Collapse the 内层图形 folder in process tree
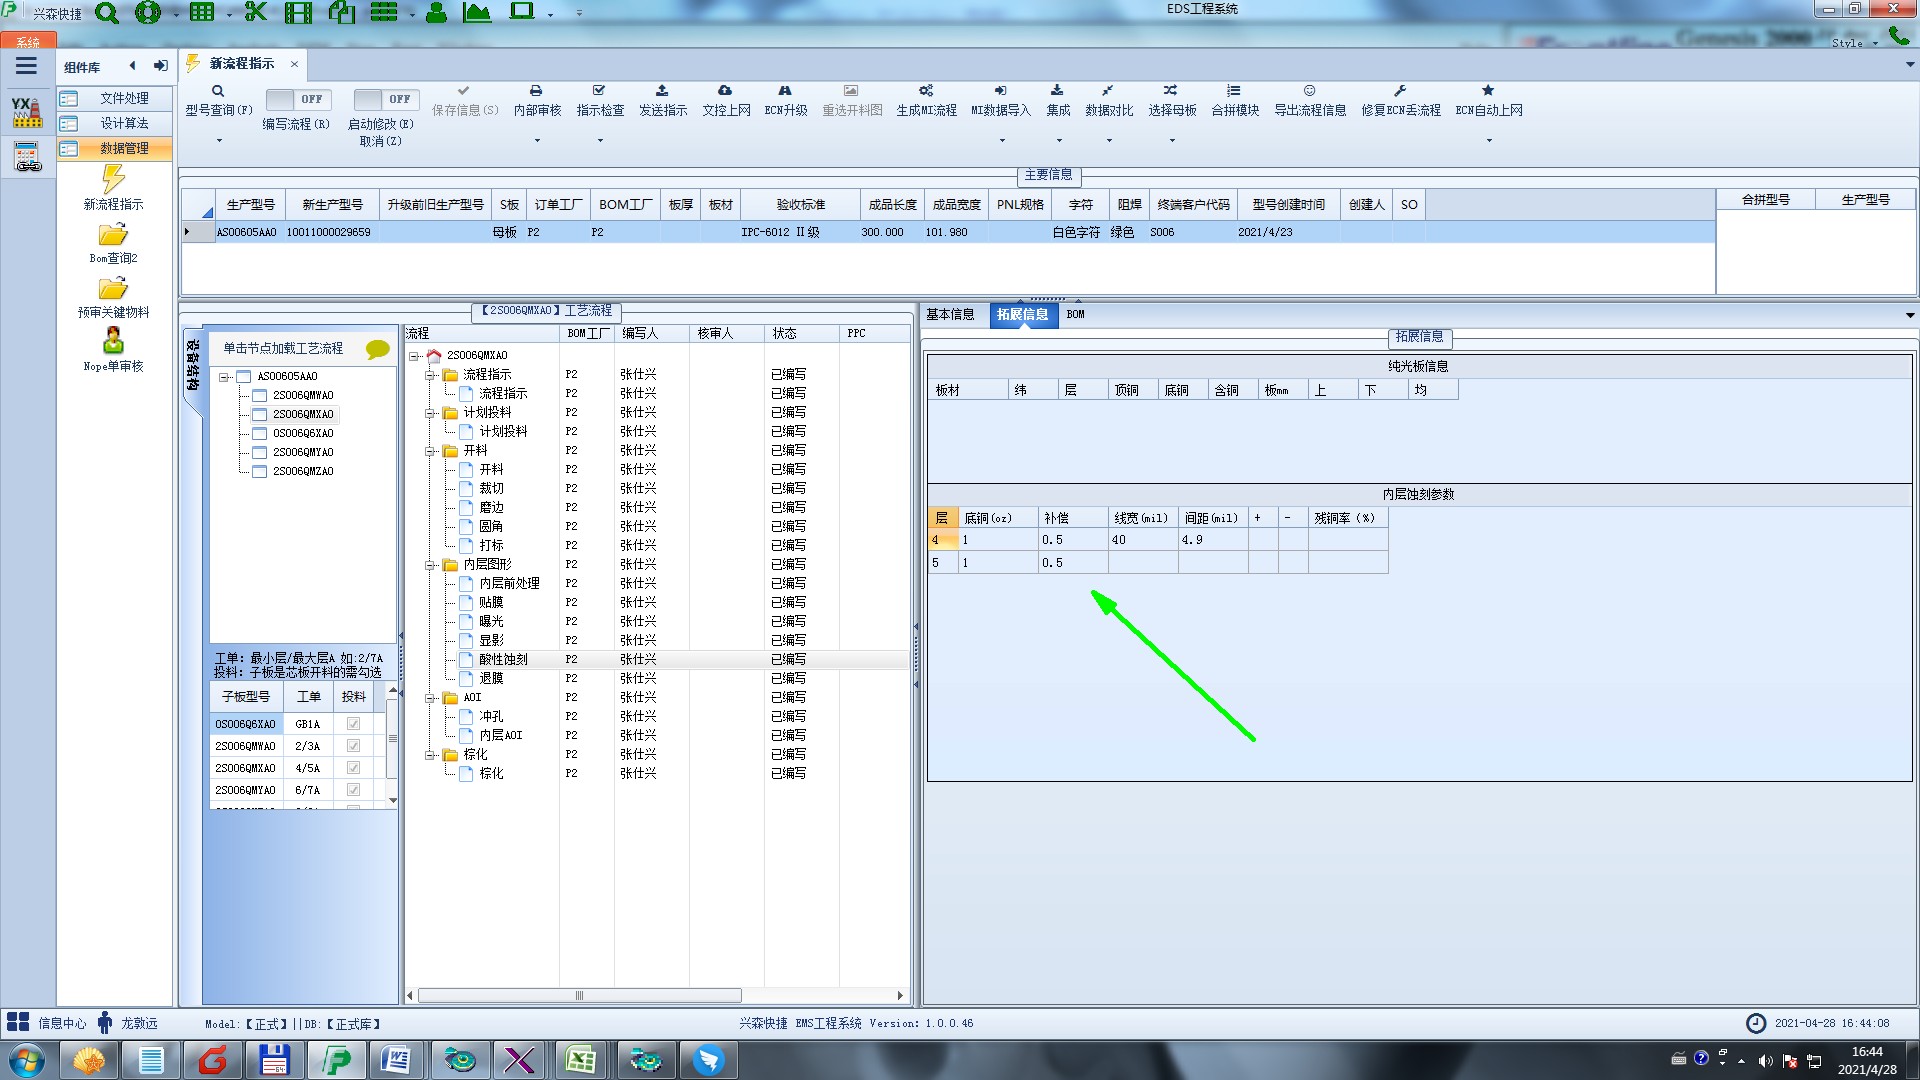The image size is (1920, 1080). (431, 565)
